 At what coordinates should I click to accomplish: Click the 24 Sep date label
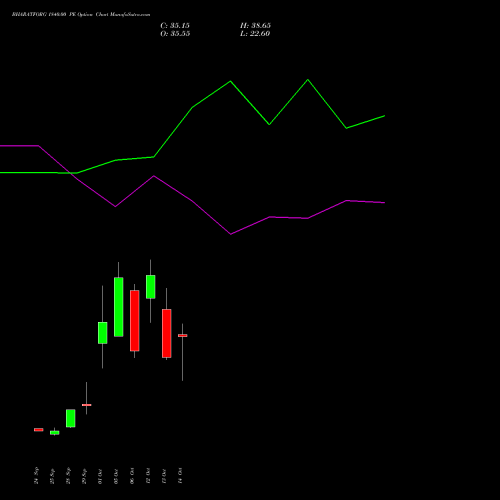(36, 476)
